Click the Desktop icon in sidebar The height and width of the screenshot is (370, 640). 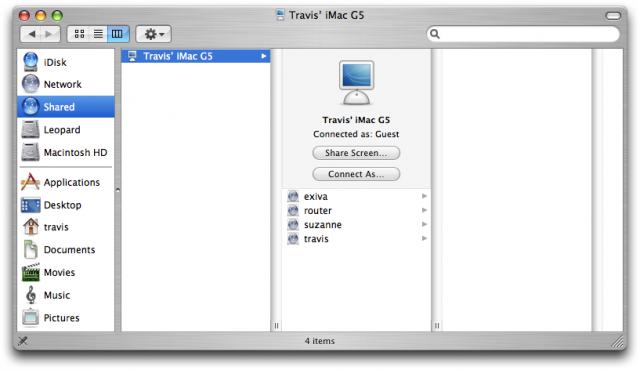click(31, 205)
